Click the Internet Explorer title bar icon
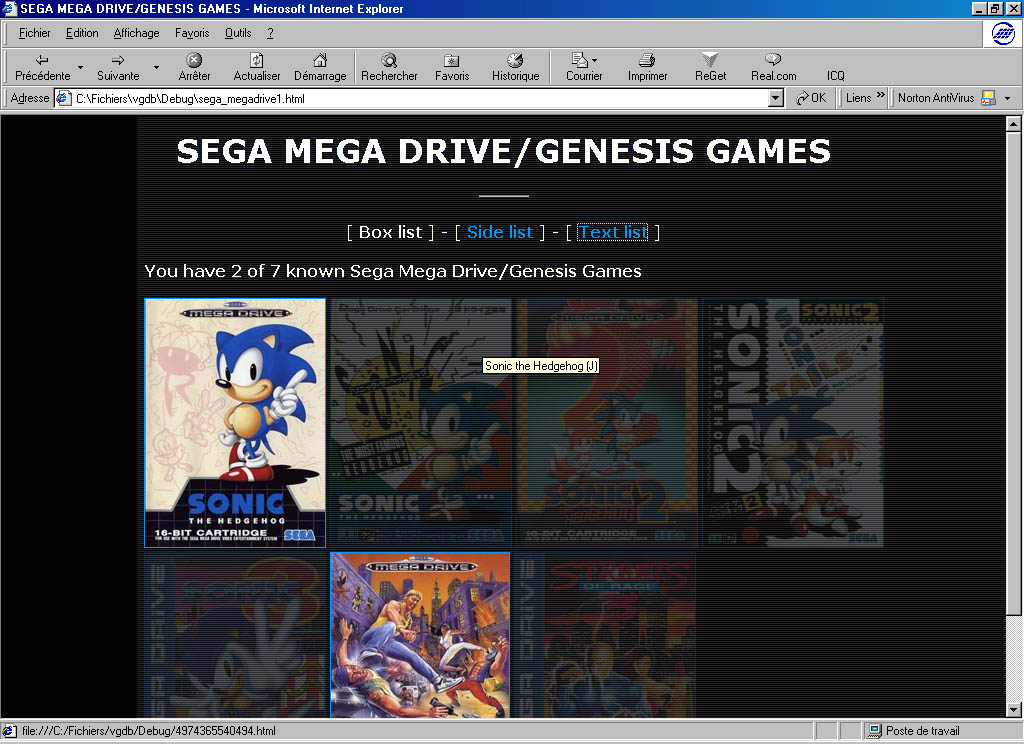Image resolution: width=1024 pixels, height=744 pixels. pos(9,8)
